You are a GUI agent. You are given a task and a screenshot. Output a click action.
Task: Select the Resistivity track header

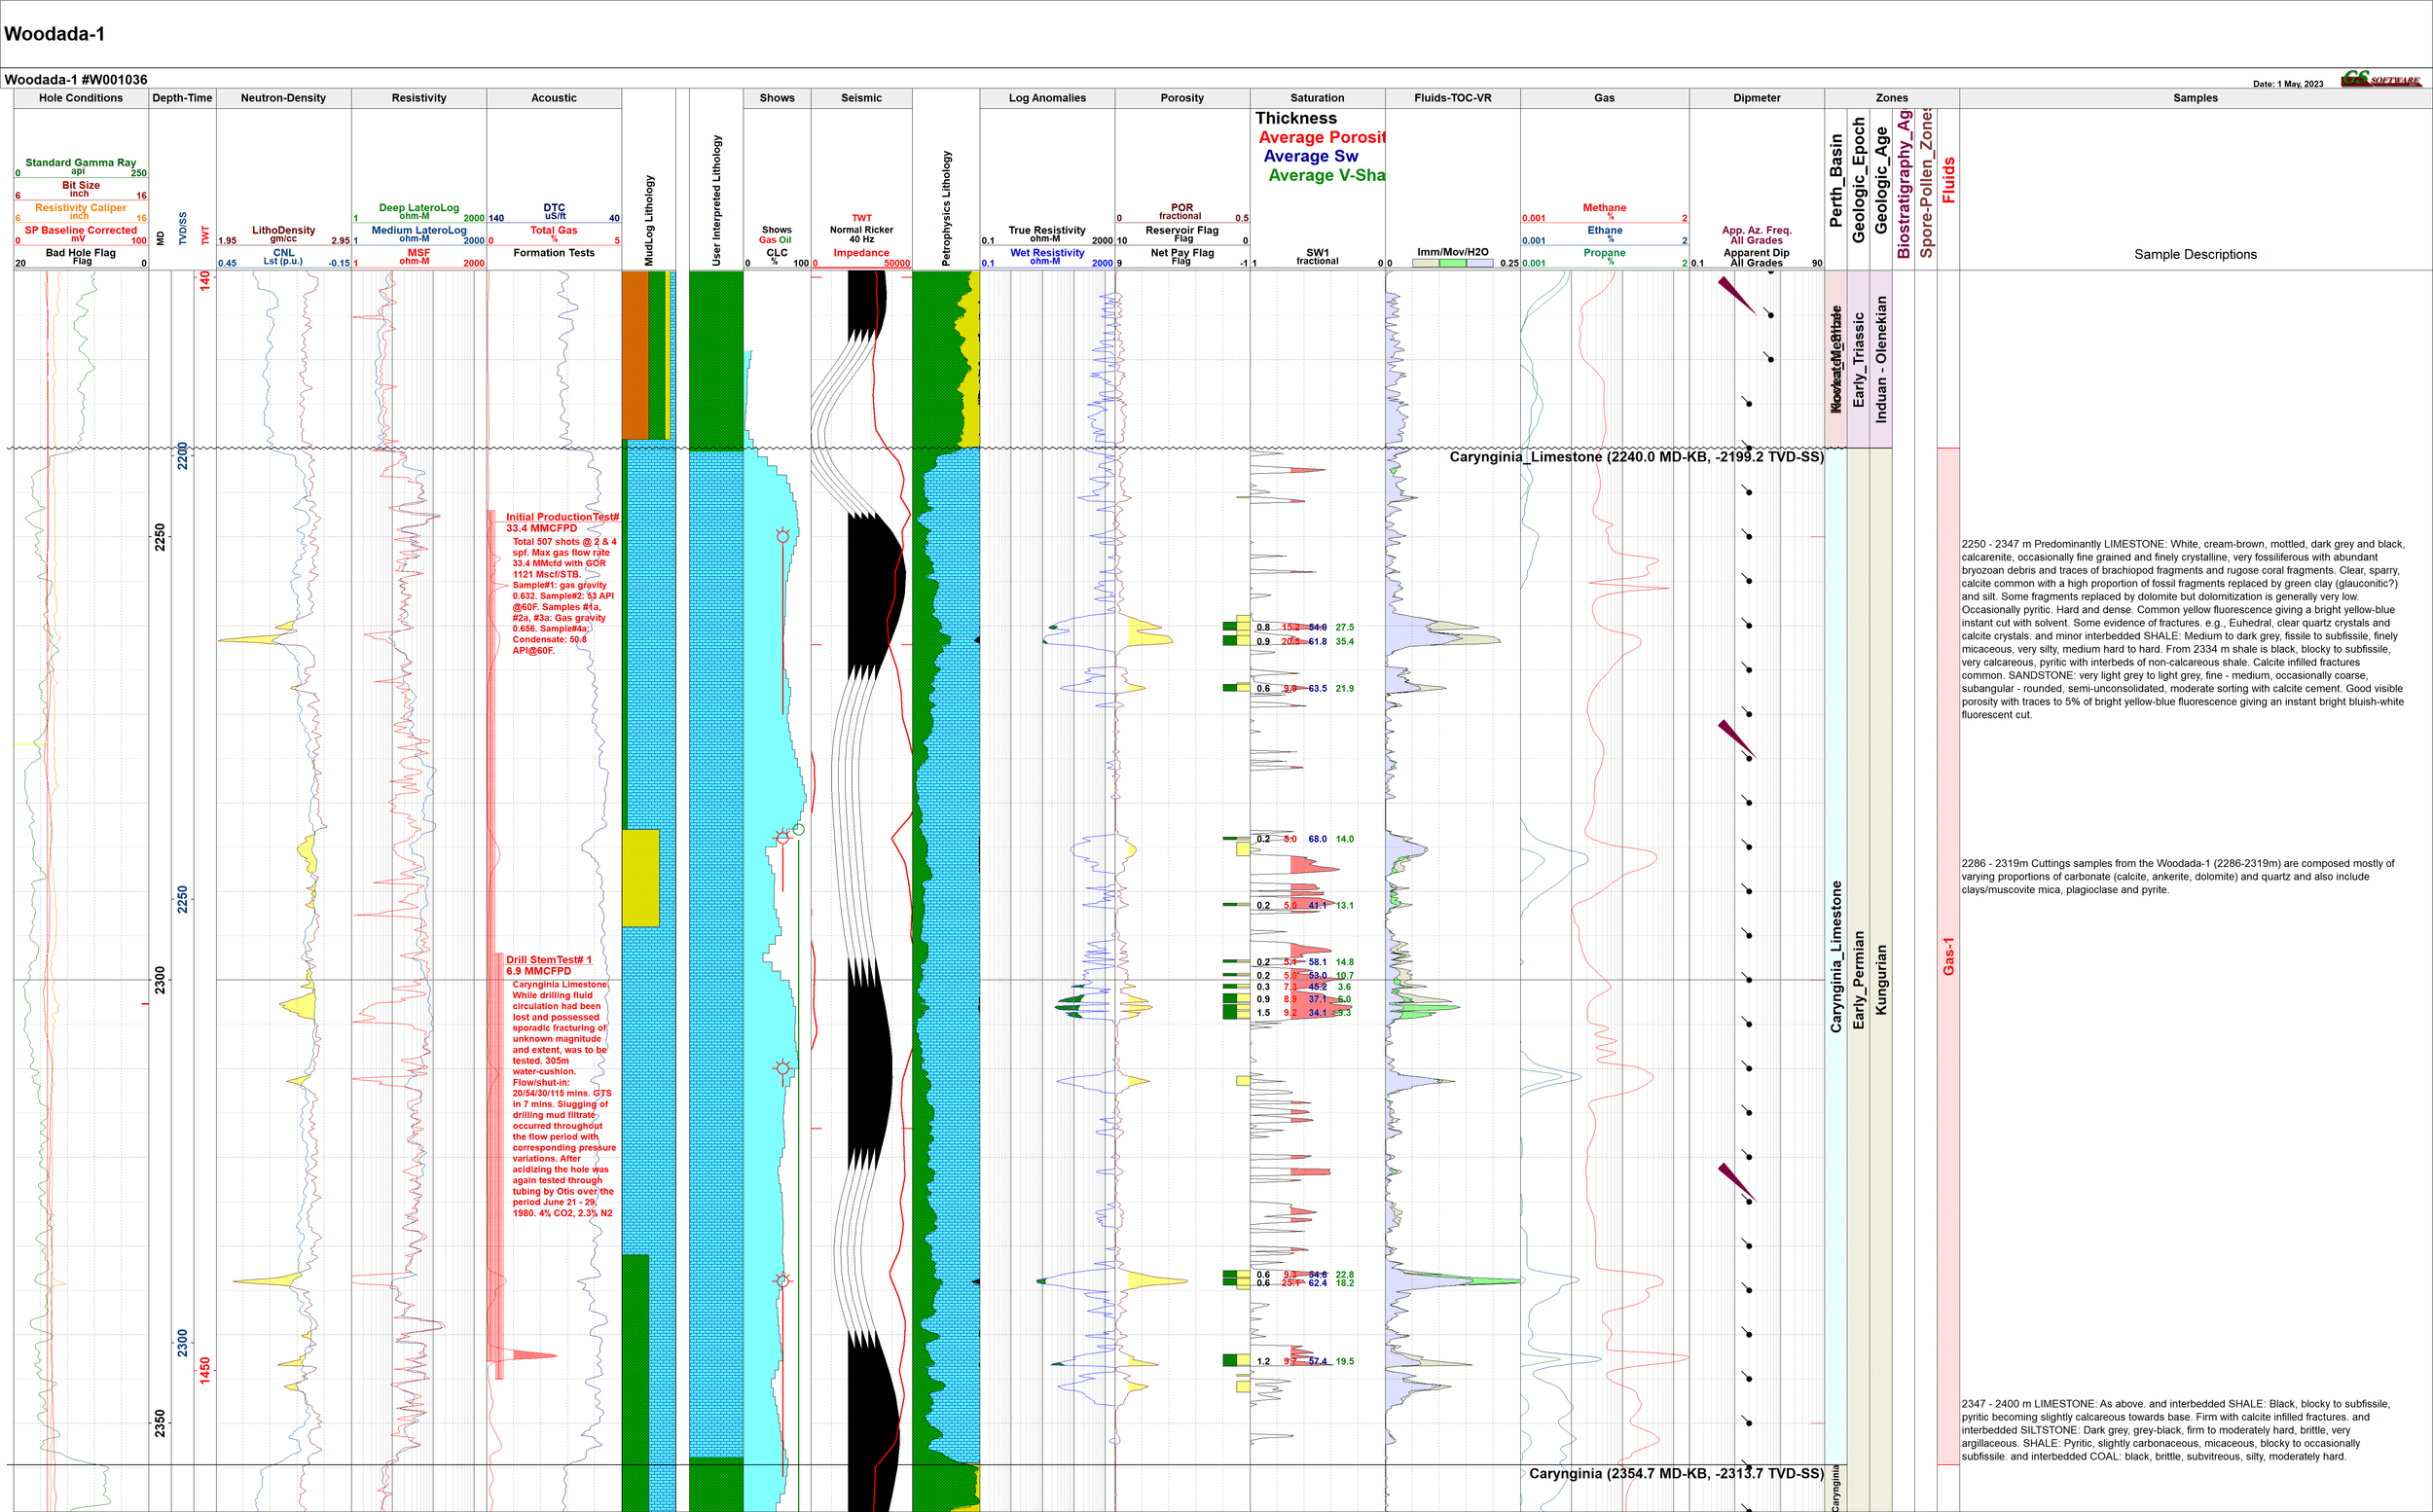pyautogui.click(x=419, y=98)
